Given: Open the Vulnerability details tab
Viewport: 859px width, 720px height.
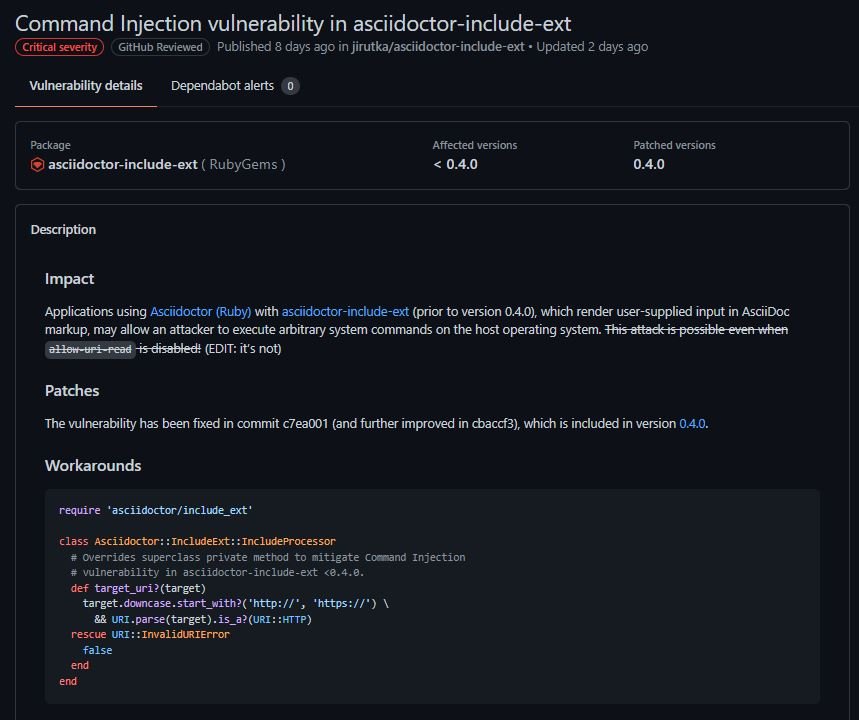Looking at the screenshot, I should [x=86, y=86].
